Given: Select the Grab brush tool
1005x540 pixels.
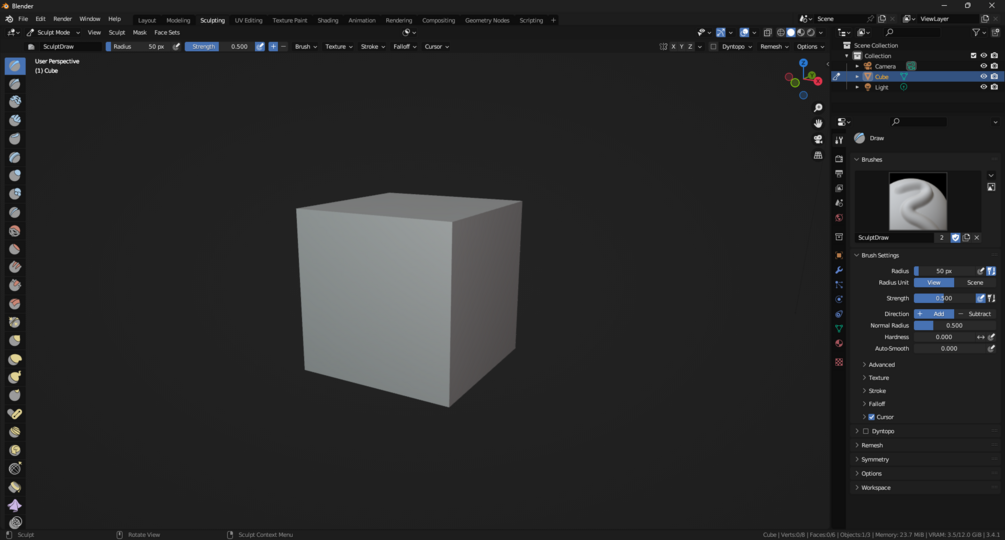Looking at the screenshot, I should 15,341.
